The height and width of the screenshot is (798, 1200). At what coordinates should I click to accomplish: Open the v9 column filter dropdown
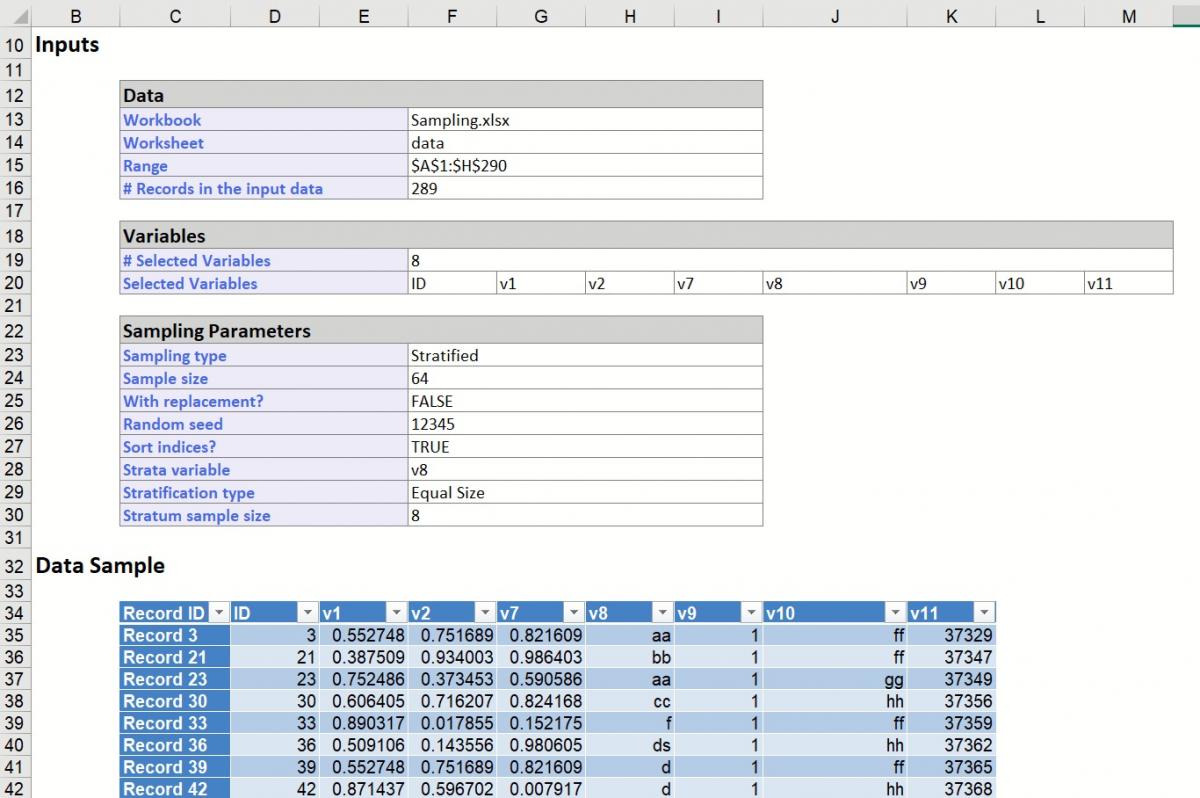click(752, 612)
